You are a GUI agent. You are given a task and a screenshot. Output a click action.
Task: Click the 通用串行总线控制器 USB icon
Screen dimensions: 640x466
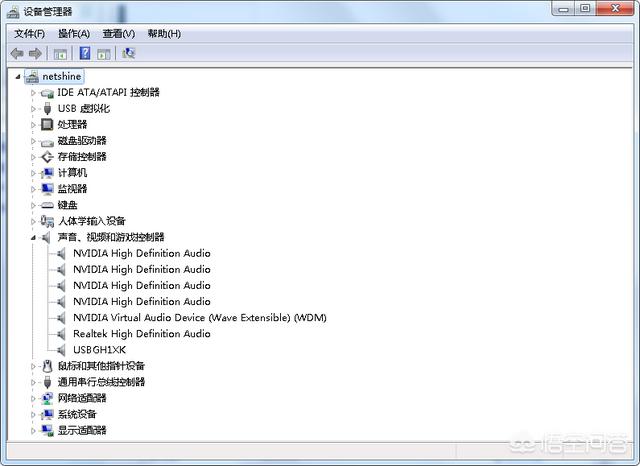[47, 382]
